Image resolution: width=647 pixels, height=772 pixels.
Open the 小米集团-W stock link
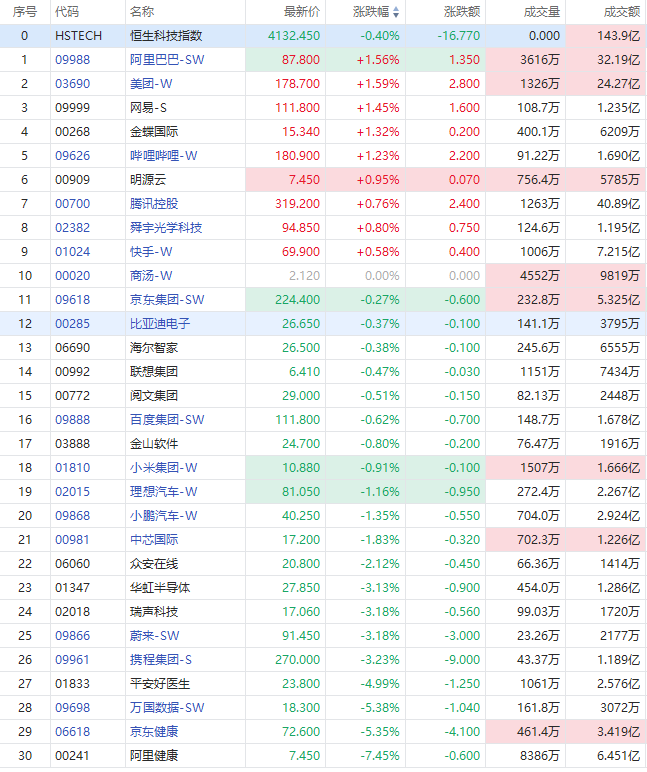[164, 468]
